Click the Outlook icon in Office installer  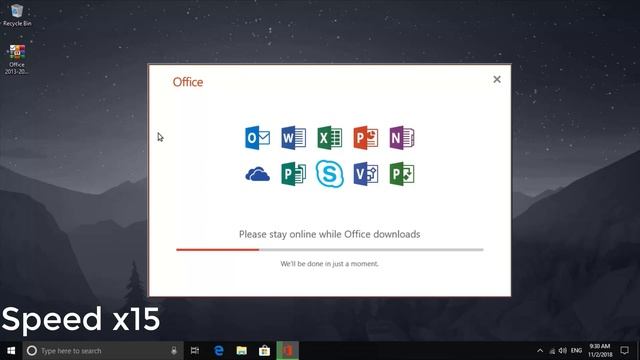tap(257, 138)
